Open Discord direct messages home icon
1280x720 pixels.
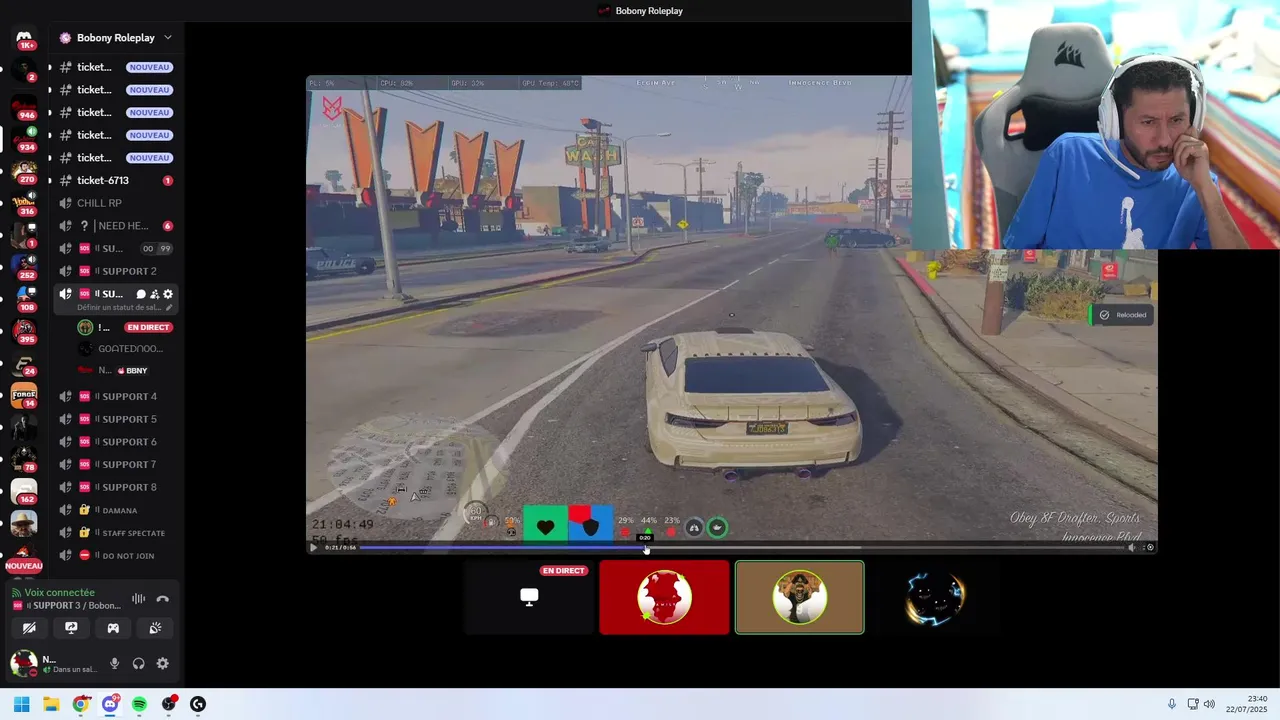click(24, 38)
